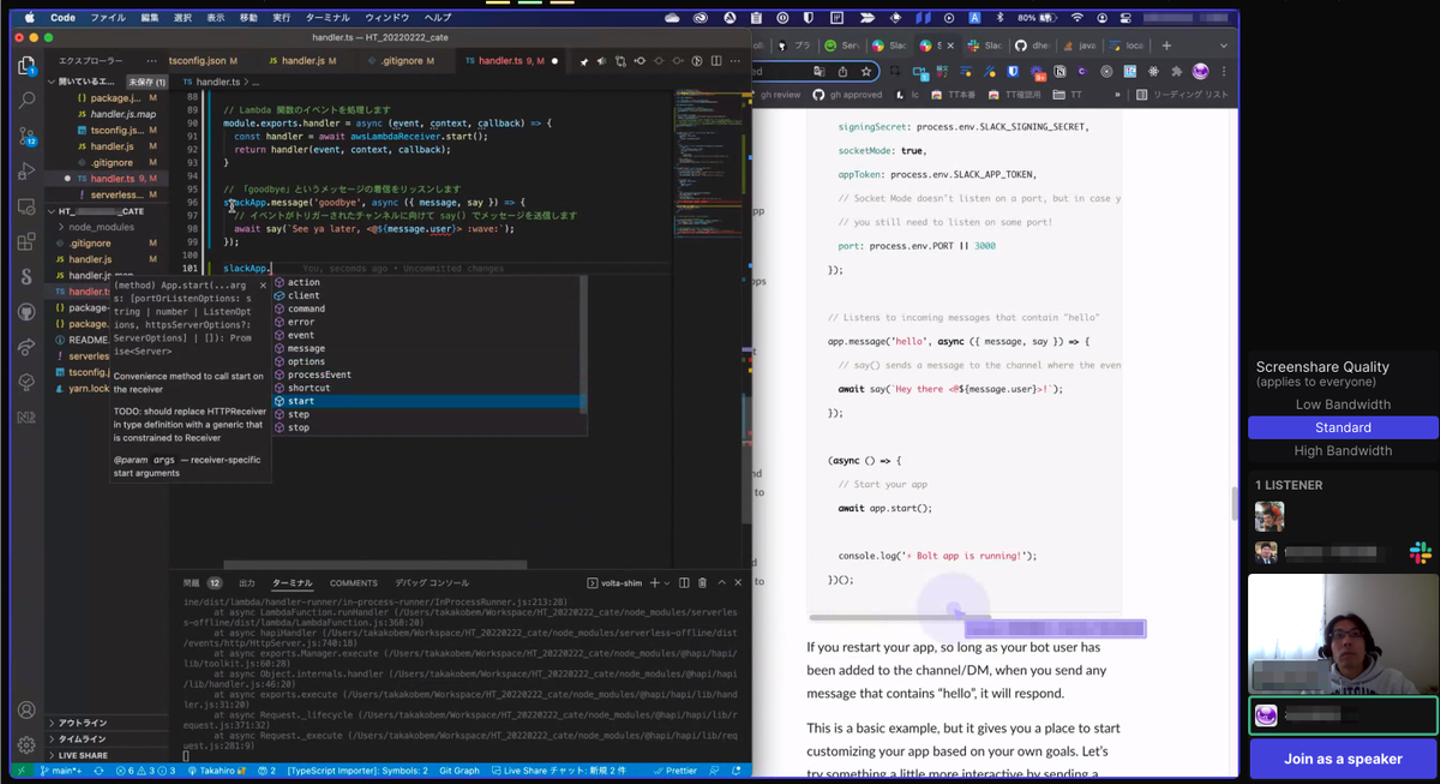Image resolution: width=1440 pixels, height=784 pixels.
Task: Open Source Control view with 12 badge
Action: (27, 137)
